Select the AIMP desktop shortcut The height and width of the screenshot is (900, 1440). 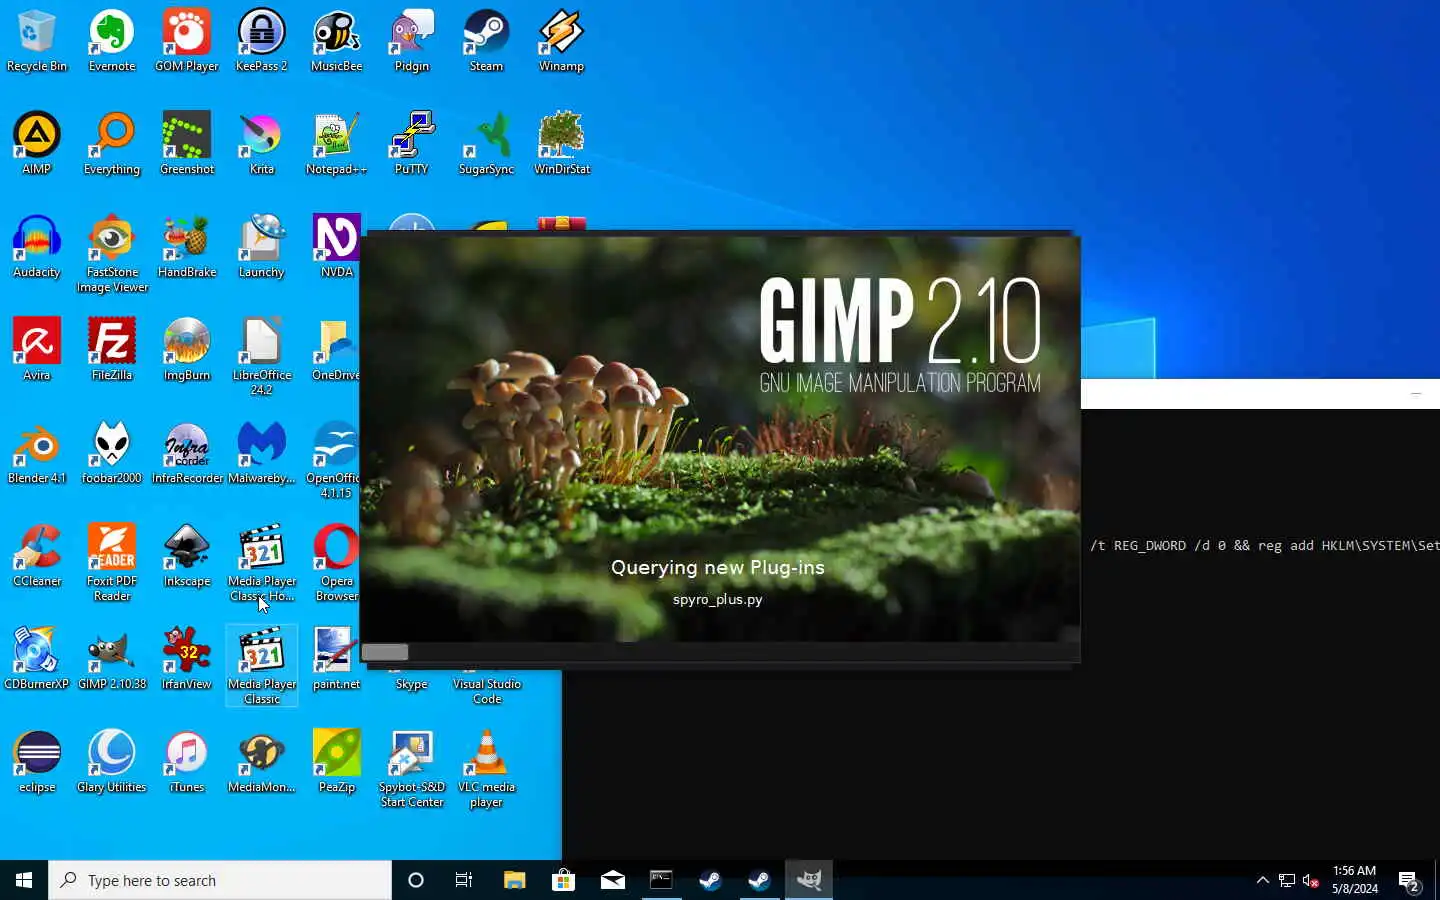[x=37, y=144]
